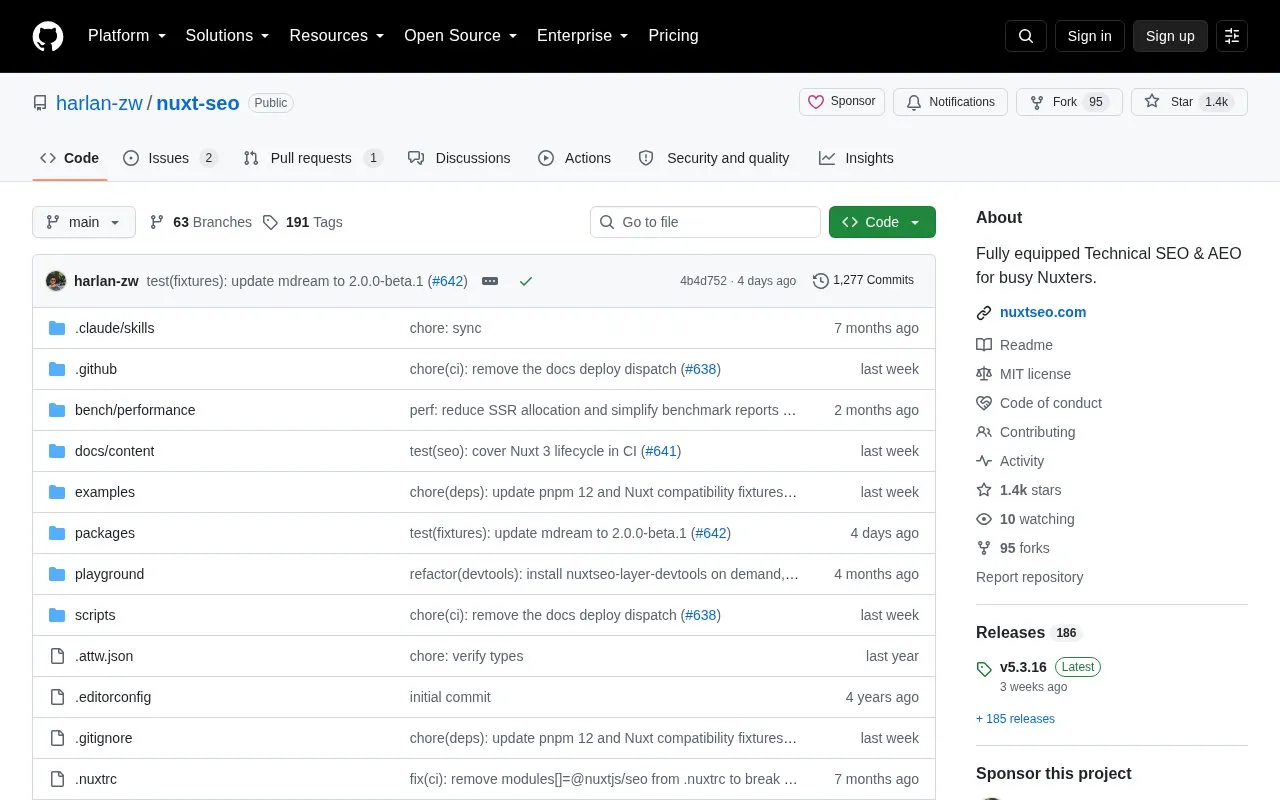This screenshot has width=1280, height=800.
Task: Click the Sign in button
Action: click(x=1090, y=36)
